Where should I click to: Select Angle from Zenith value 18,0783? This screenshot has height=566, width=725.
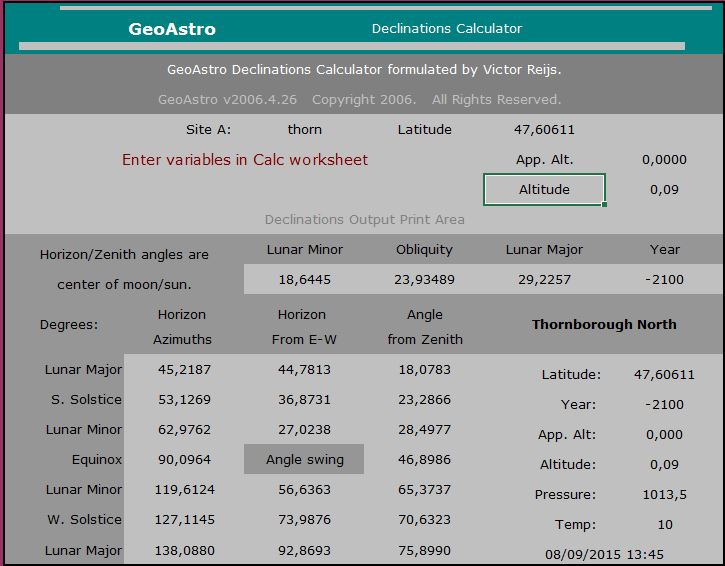coord(424,369)
